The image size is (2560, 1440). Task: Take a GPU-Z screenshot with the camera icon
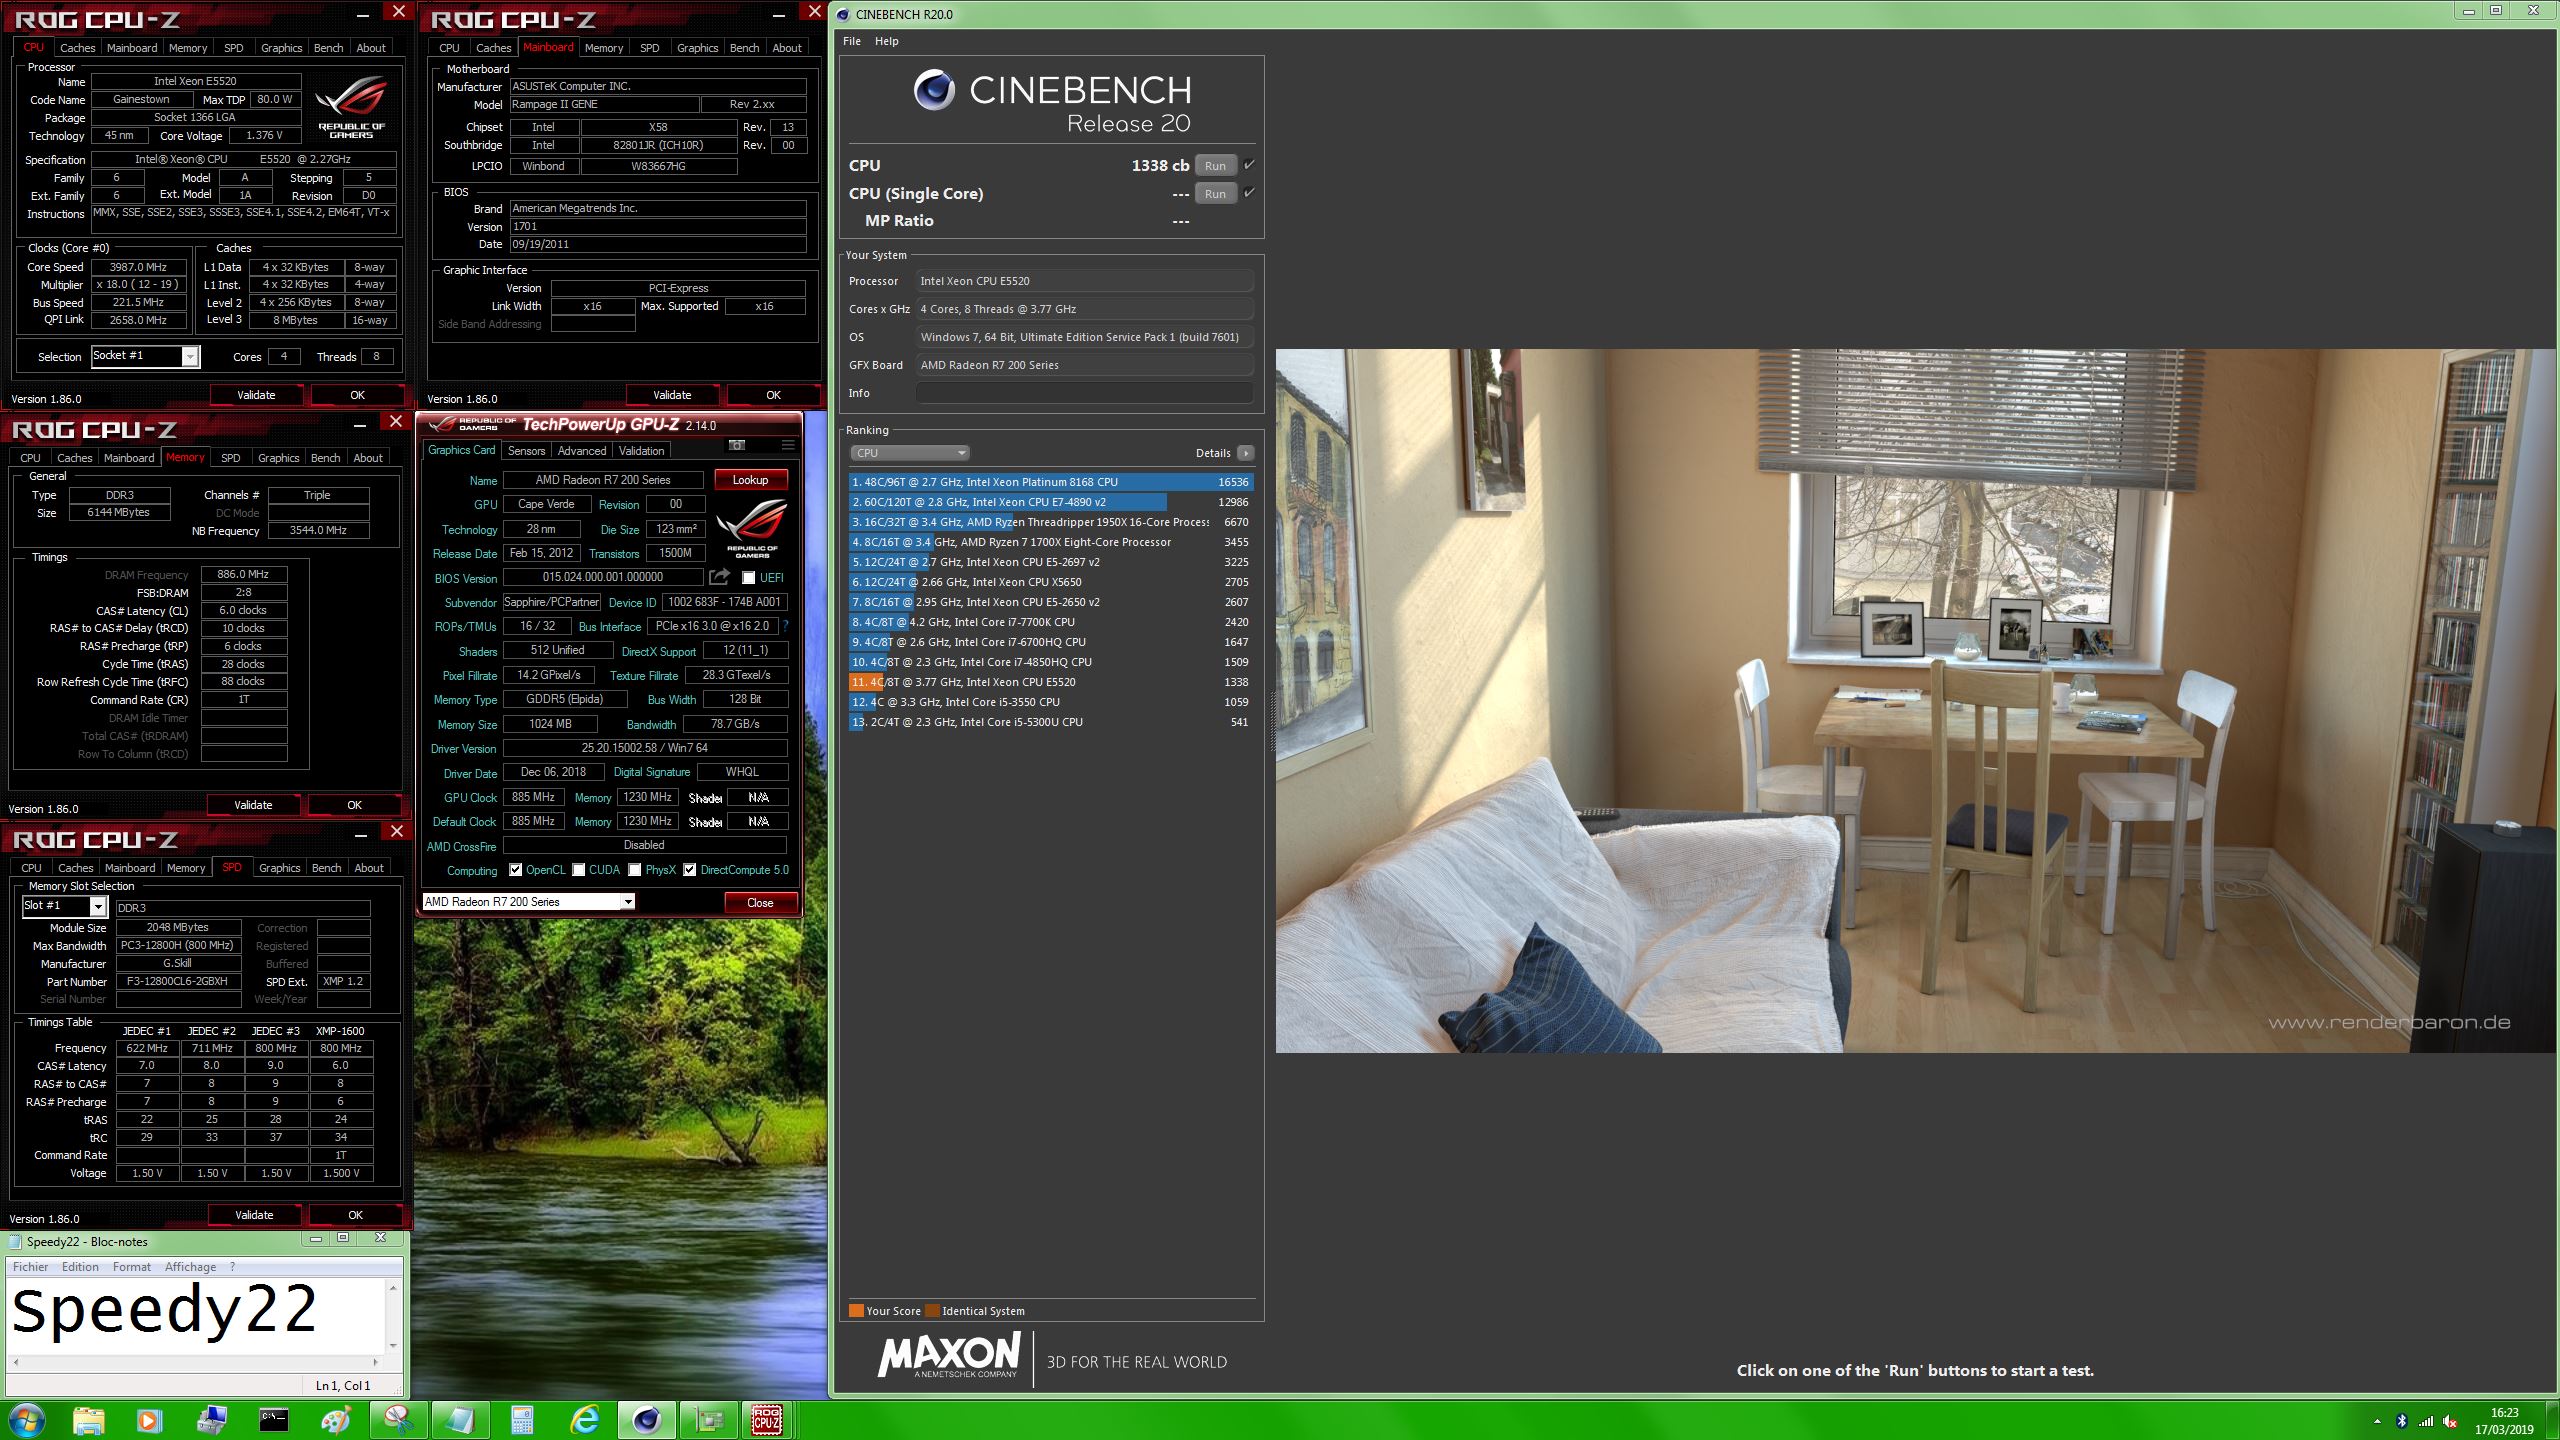(737, 445)
